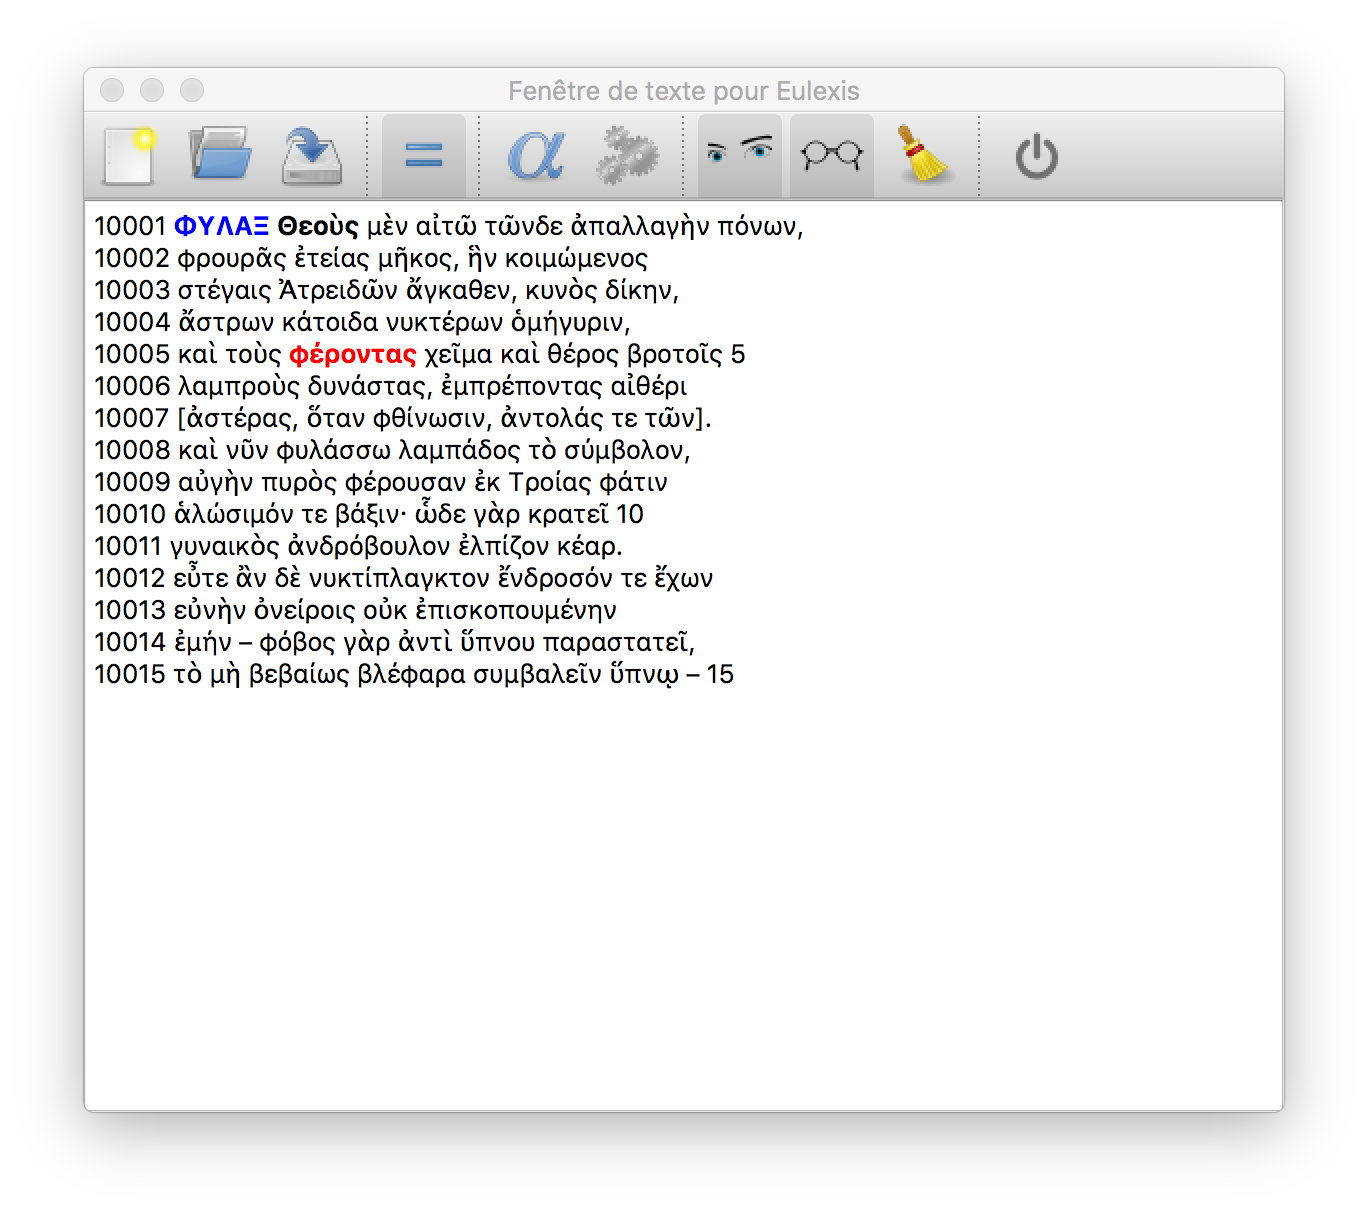Click the word Τροίας in line 10009
1368x1212 pixels.
point(550,482)
